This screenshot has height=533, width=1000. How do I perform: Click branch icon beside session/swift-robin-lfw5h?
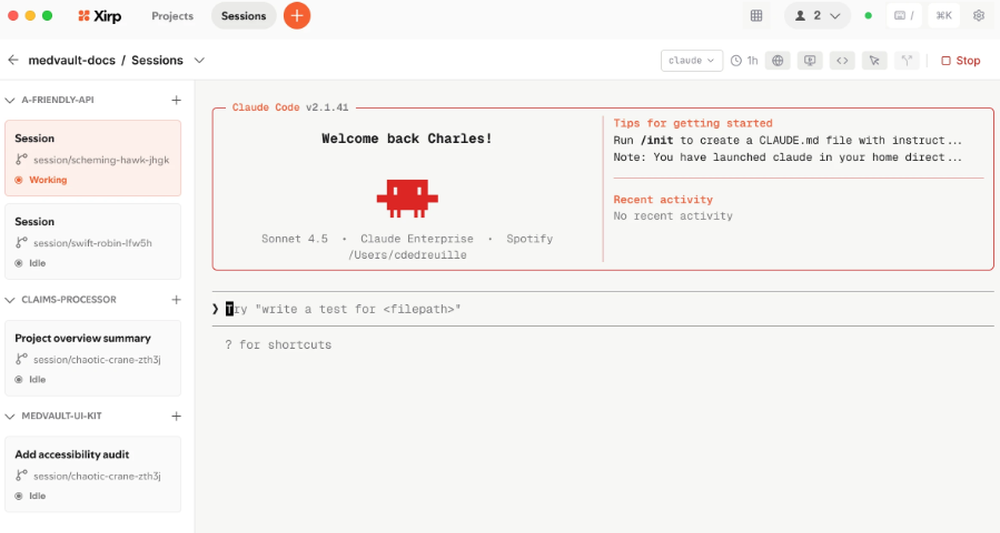click(x=21, y=242)
